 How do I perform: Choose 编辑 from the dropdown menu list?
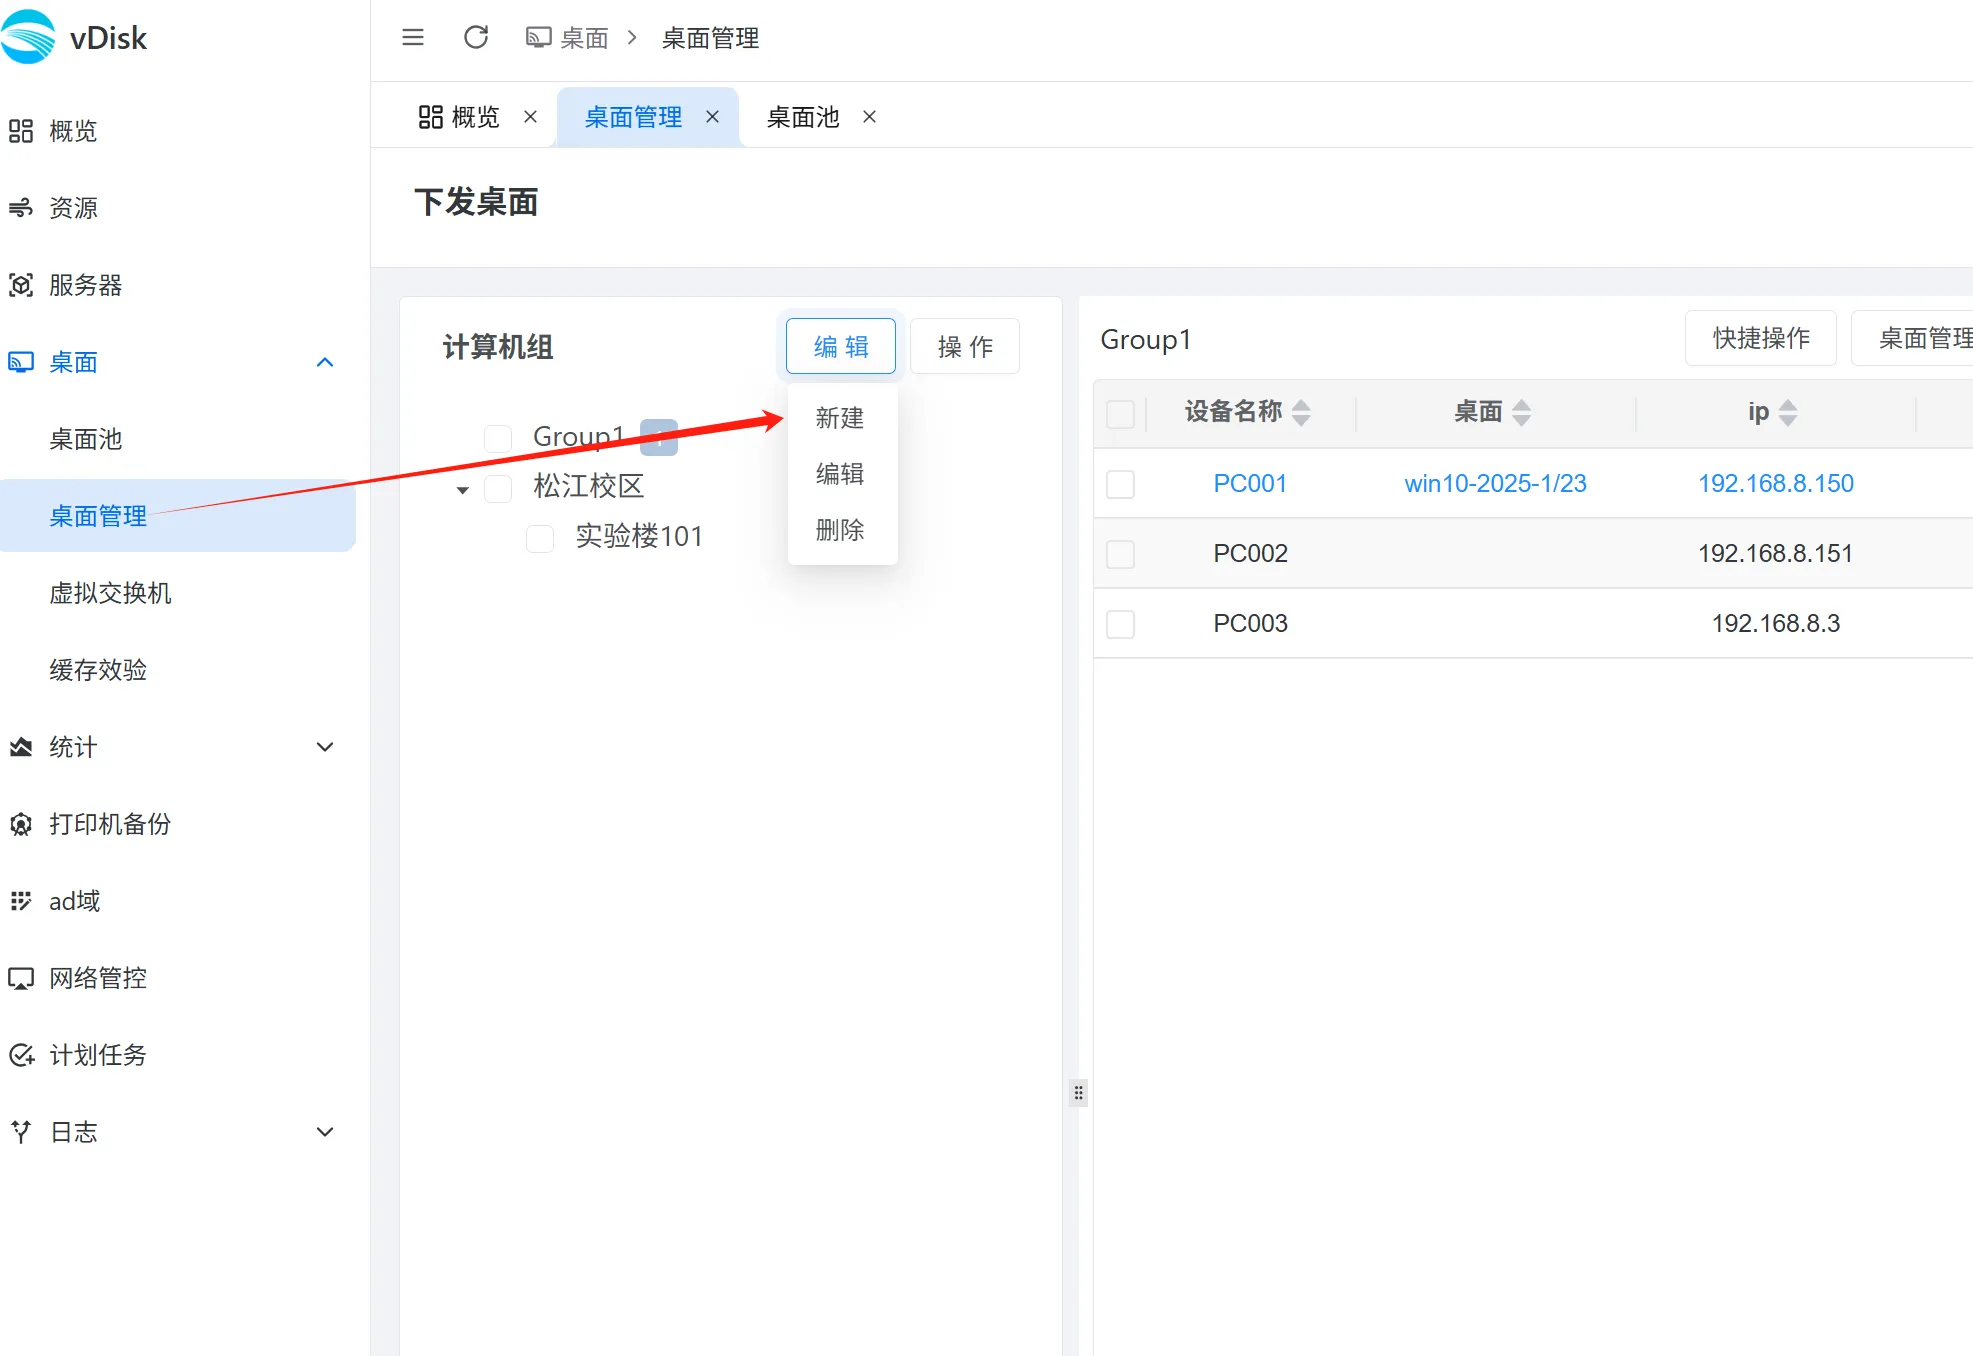pyautogui.click(x=841, y=473)
